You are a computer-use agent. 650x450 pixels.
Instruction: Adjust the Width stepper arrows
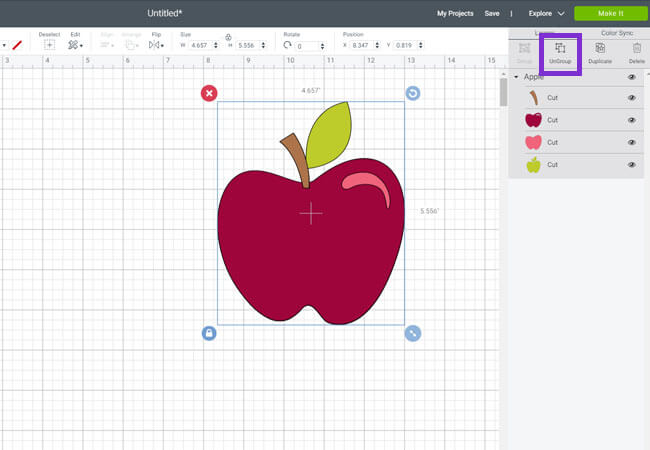click(x=216, y=45)
